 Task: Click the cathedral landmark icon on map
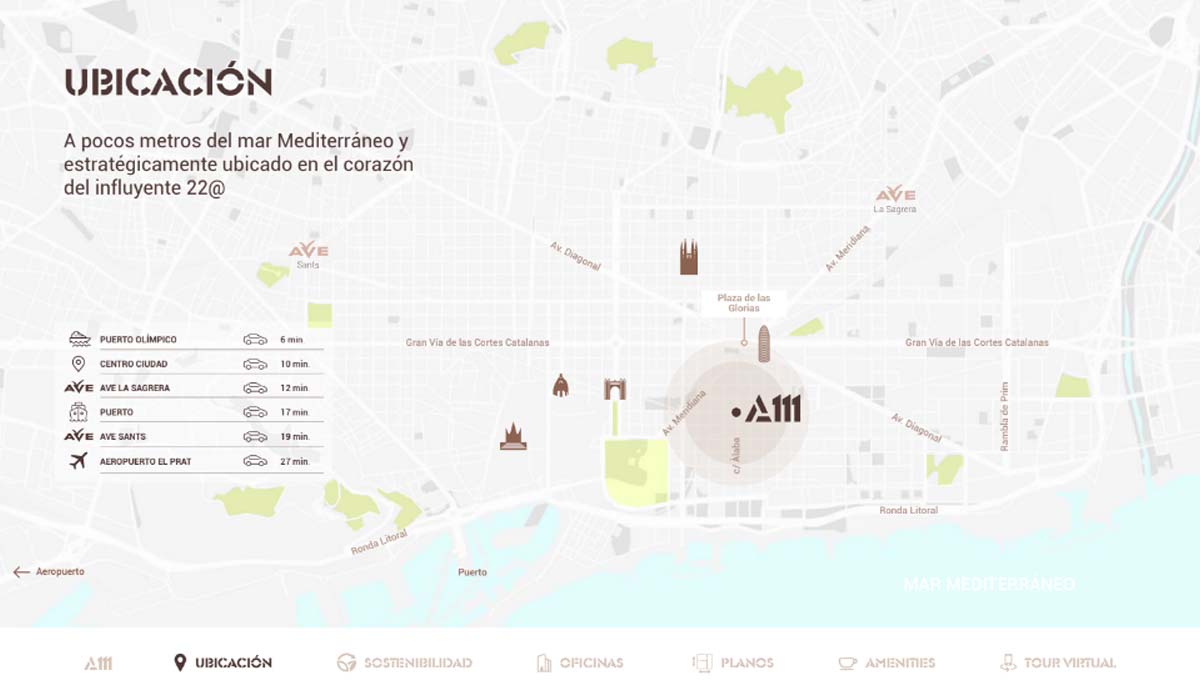click(513, 436)
